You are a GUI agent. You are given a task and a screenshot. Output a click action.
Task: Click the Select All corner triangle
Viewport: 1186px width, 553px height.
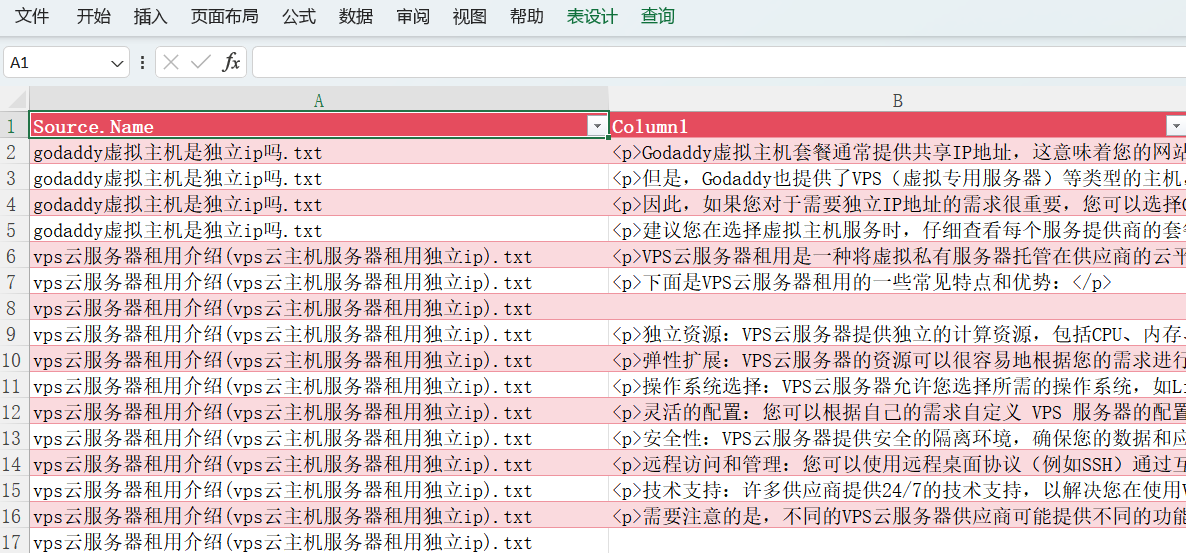tap(15, 100)
